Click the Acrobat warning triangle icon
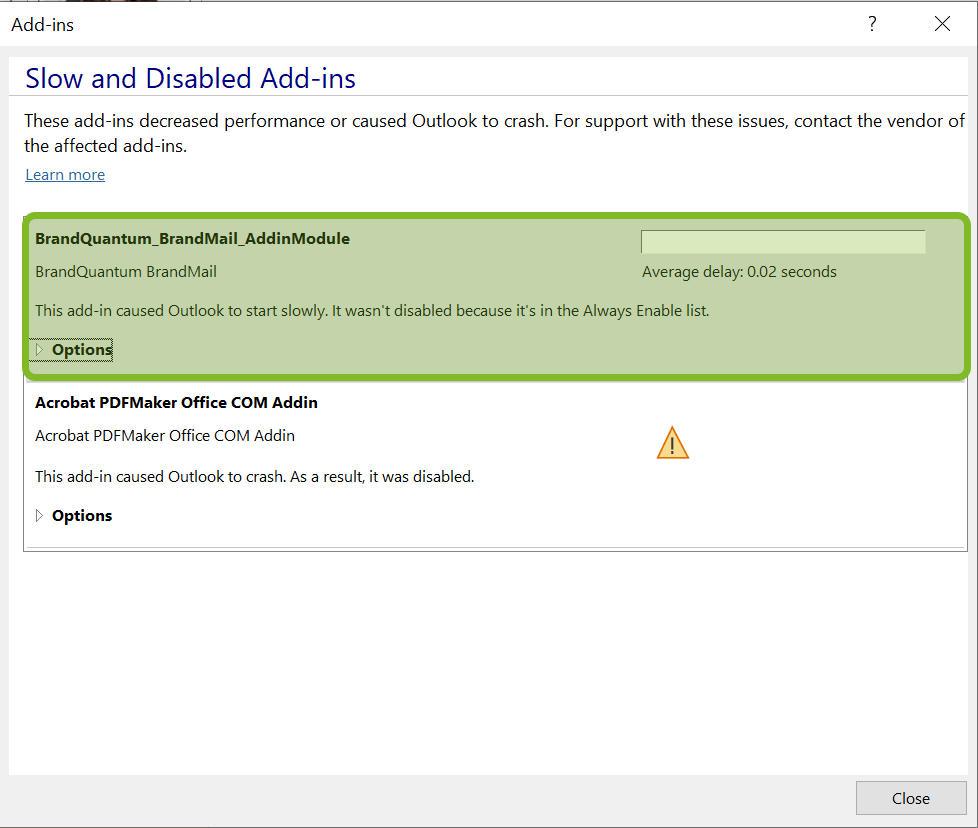The width and height of the screenshot is (978, 828). pos(672,443)
